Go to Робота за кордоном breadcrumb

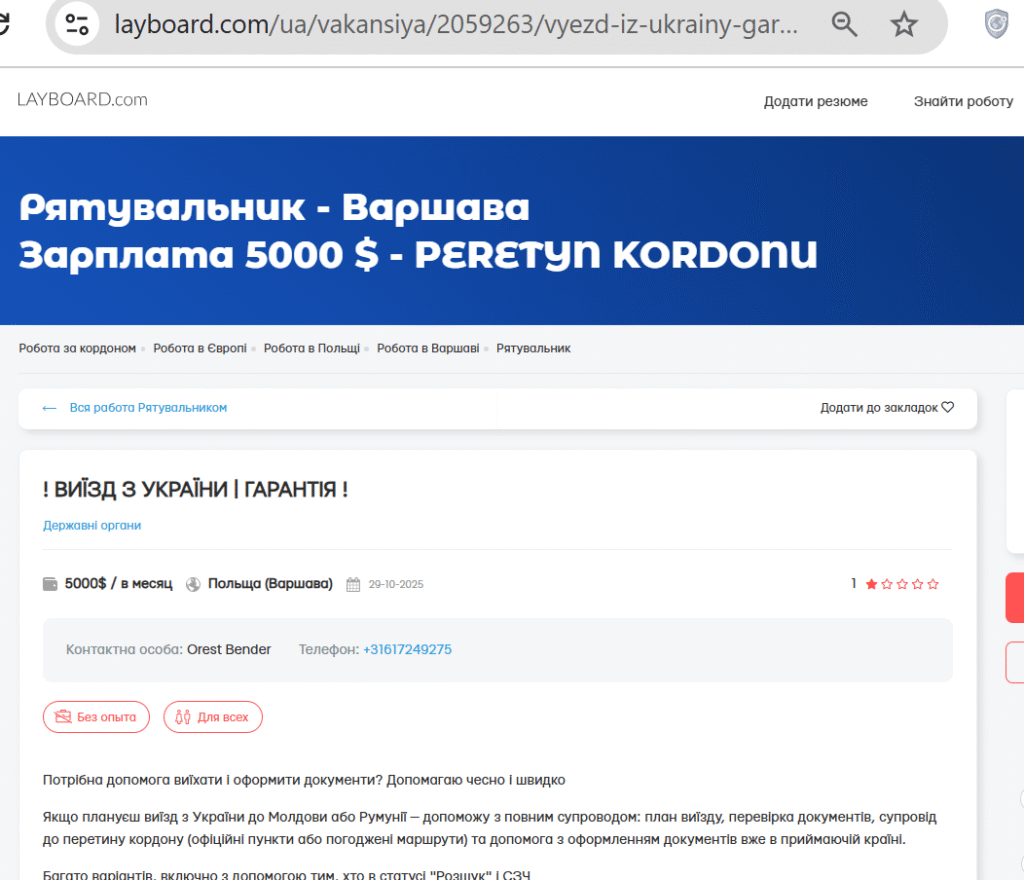[77, 348]
